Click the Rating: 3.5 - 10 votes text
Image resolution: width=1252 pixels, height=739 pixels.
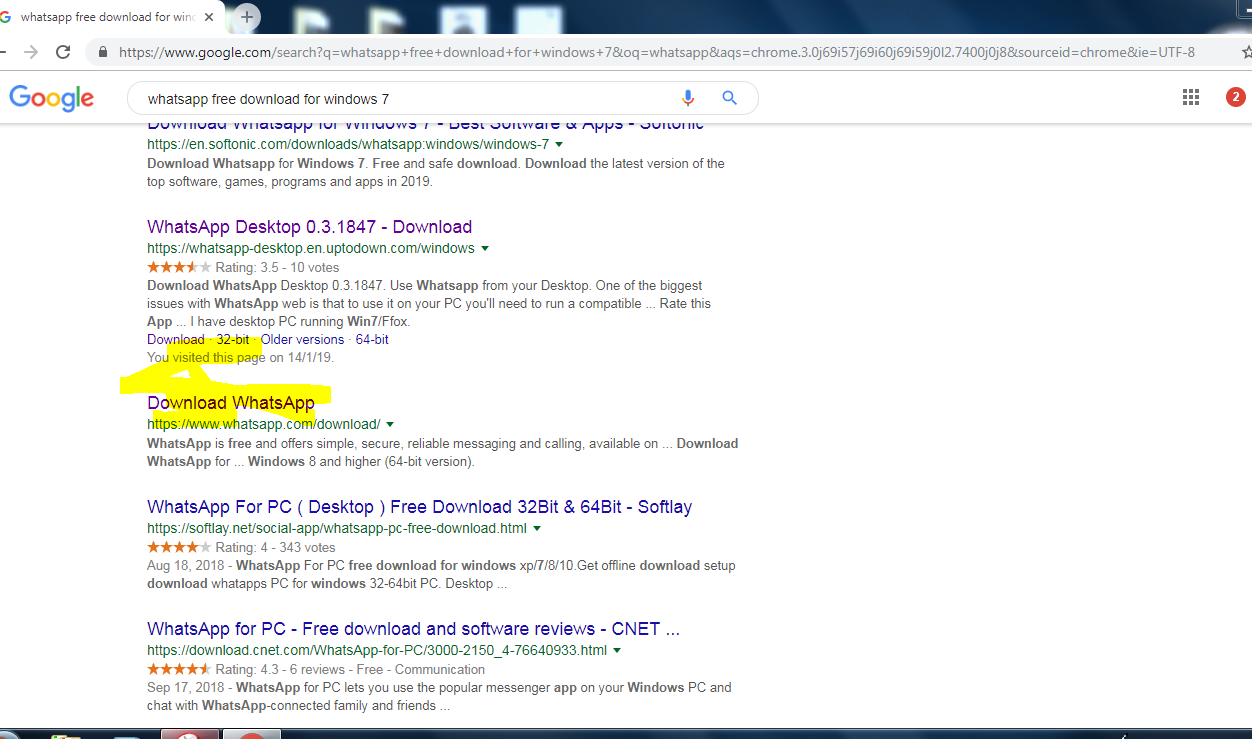pos(277,268)
